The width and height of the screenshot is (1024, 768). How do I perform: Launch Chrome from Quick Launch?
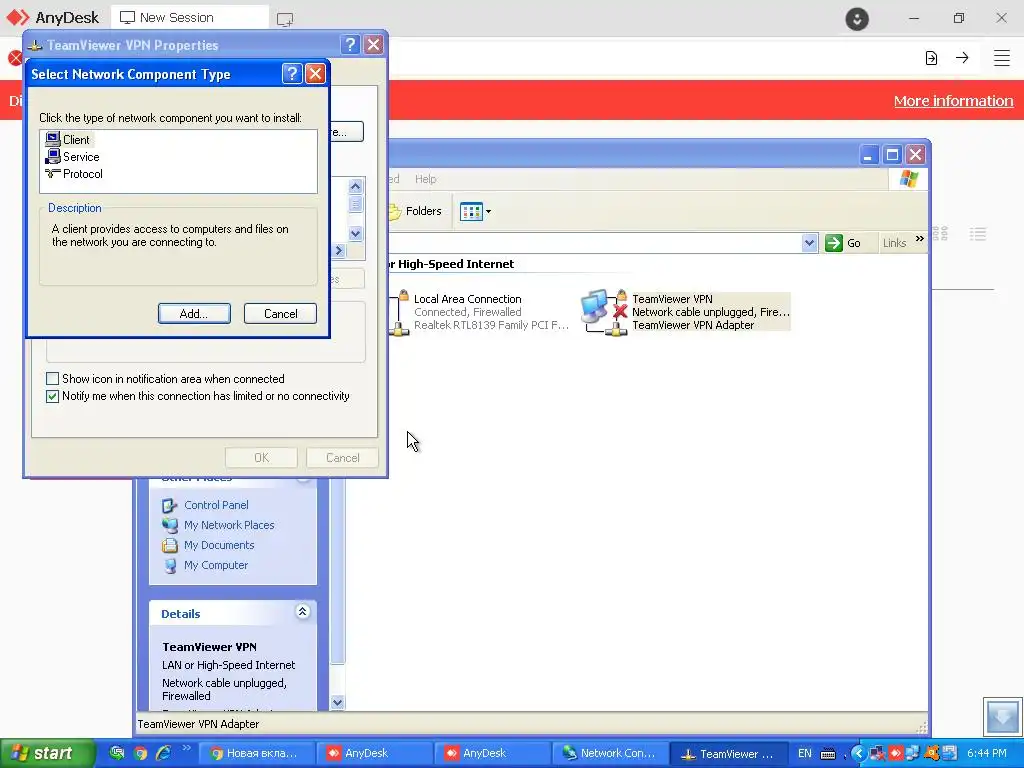[140, 753]
